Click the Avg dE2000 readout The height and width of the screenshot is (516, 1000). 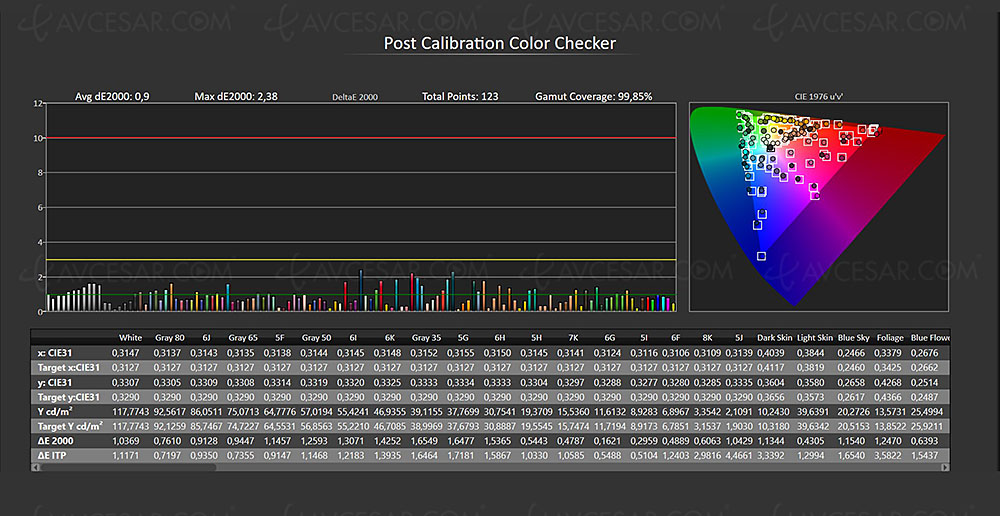point(113,97)
